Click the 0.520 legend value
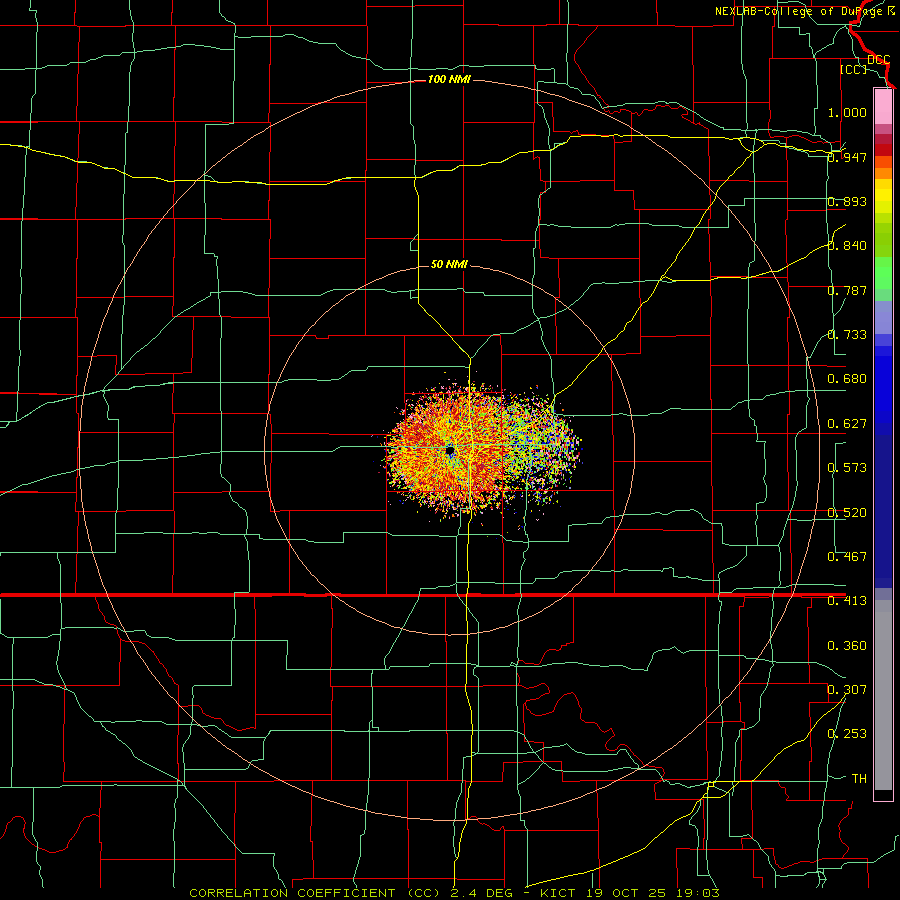Image resolution: width=900 pixels, height=900 pixels. pos(847,513)
